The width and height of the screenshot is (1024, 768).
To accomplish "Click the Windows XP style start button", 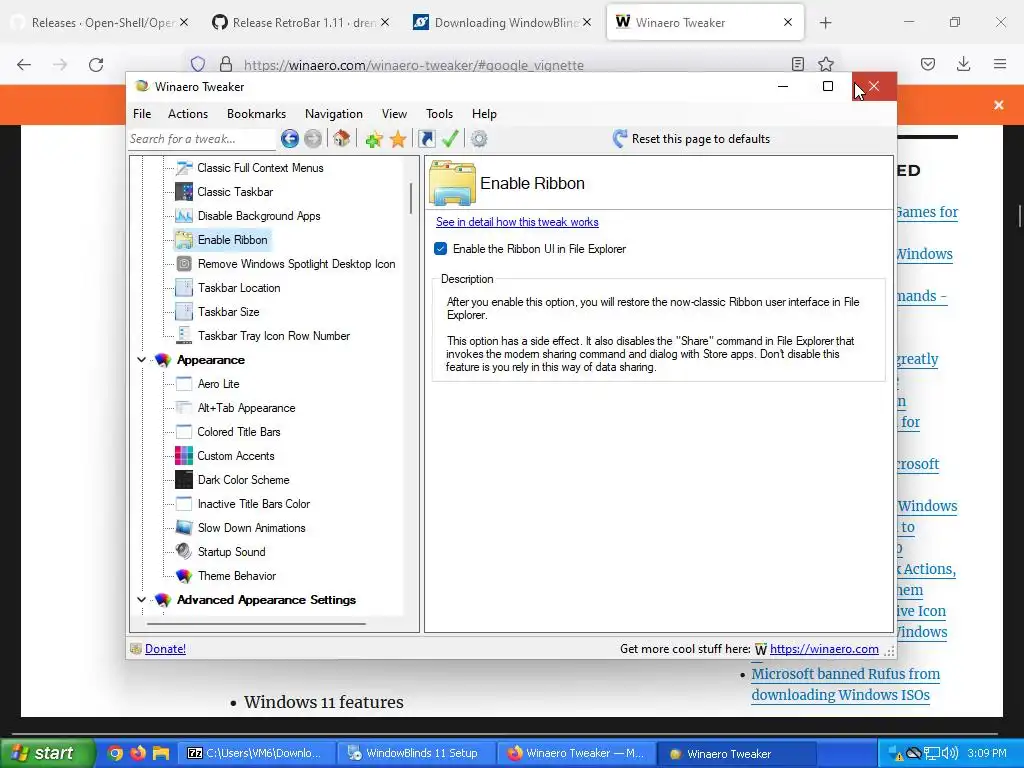I will (47, 753).
